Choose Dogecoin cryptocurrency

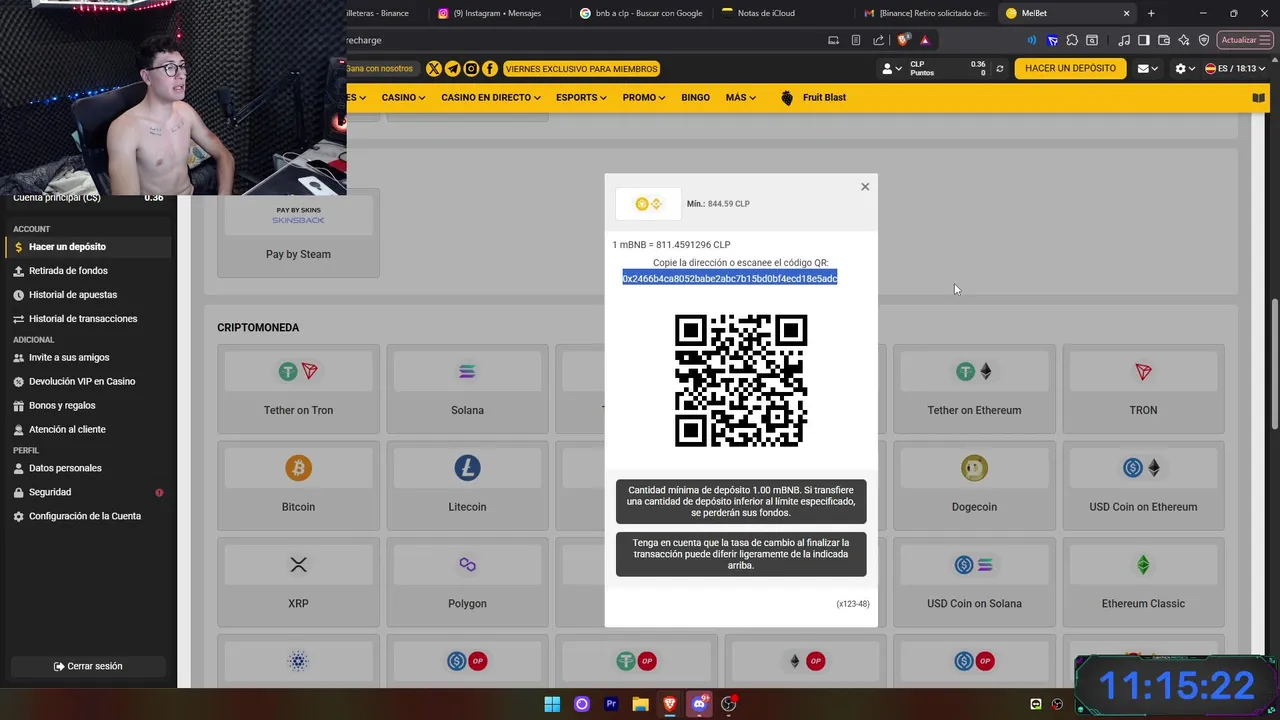click(974, 486)
